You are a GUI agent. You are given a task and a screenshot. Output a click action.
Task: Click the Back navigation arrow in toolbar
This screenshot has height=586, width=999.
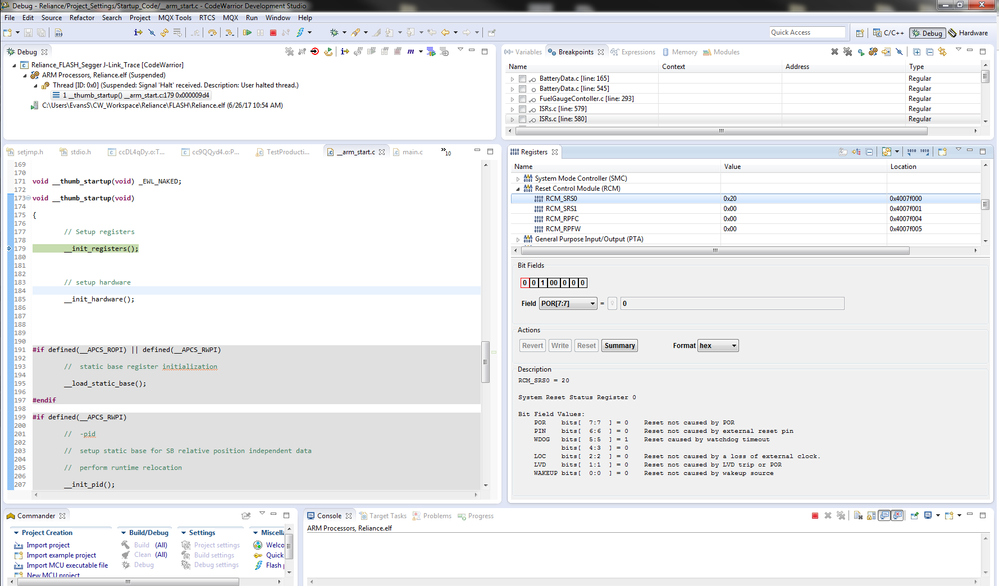(x=445, y=32)
